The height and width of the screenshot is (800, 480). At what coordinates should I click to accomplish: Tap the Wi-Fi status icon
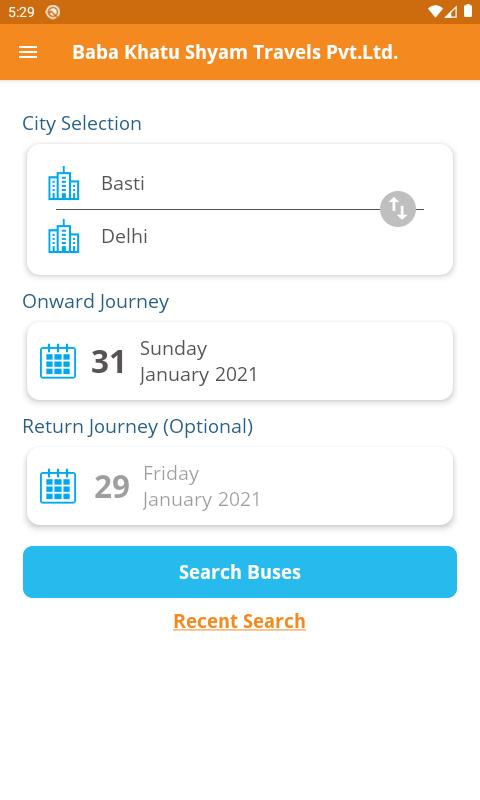click(x=435, y=11)
